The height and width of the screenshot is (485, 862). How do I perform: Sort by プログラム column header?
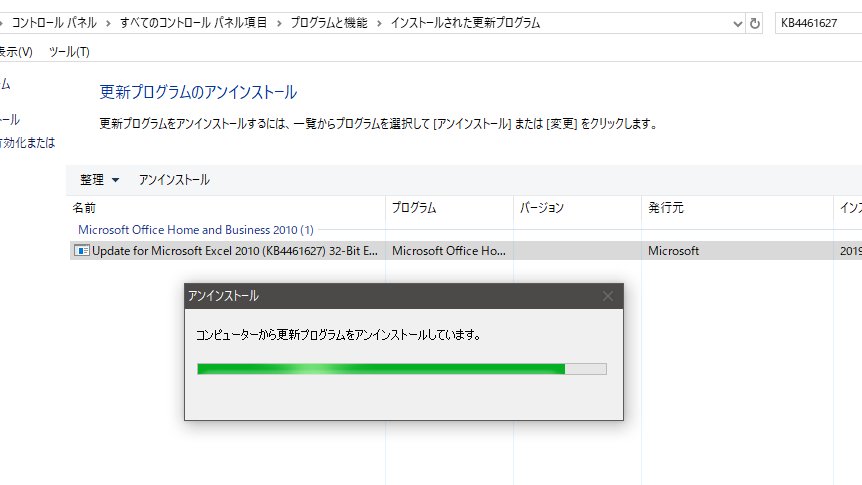[449, 208]
